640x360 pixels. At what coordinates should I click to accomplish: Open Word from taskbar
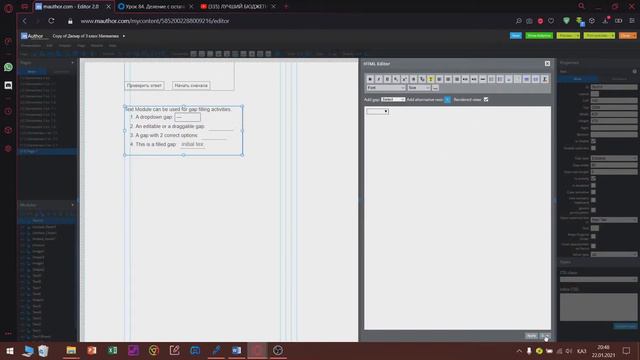click(x=236, y=351)
